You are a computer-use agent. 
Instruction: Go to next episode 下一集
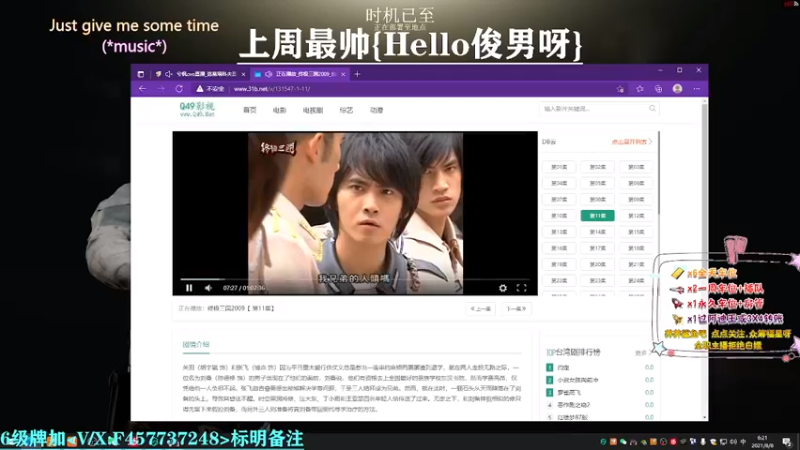[x=516, y=309]
